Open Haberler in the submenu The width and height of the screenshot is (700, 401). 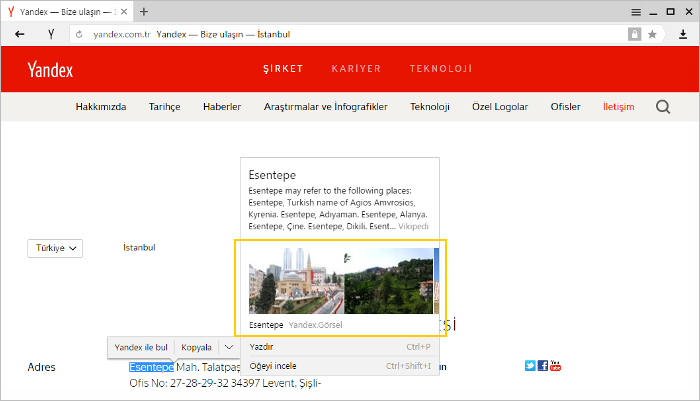222,107
